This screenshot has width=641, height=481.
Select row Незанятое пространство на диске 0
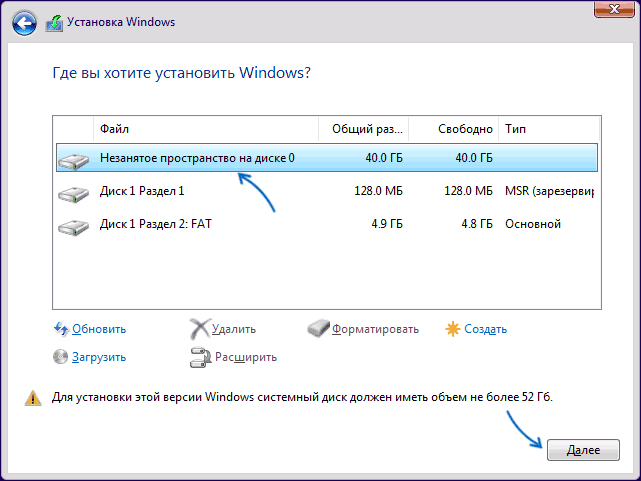pyautogui.click(x=327, y=158)
